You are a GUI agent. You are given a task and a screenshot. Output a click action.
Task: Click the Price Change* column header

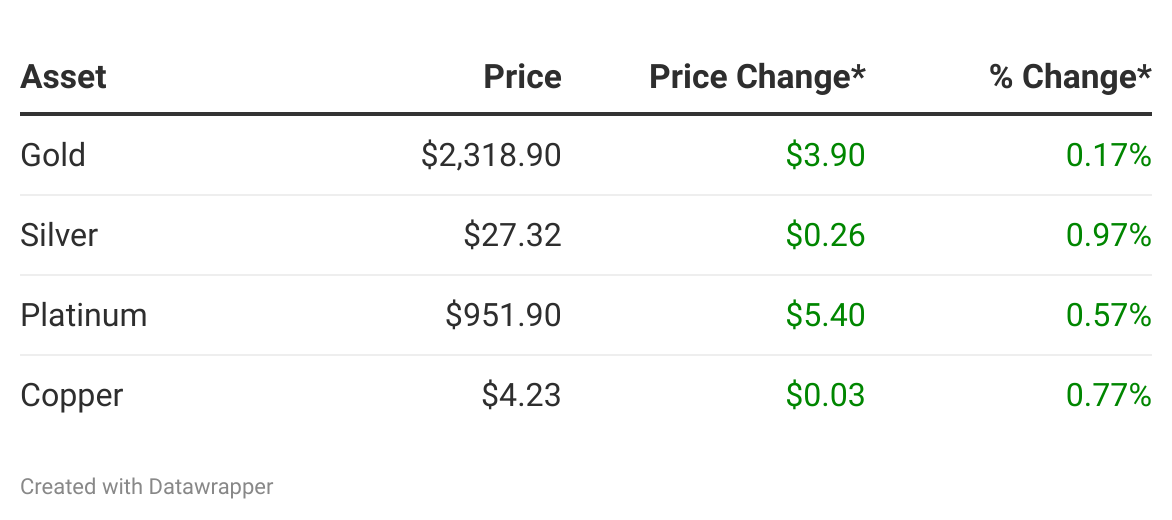(757, 77)
